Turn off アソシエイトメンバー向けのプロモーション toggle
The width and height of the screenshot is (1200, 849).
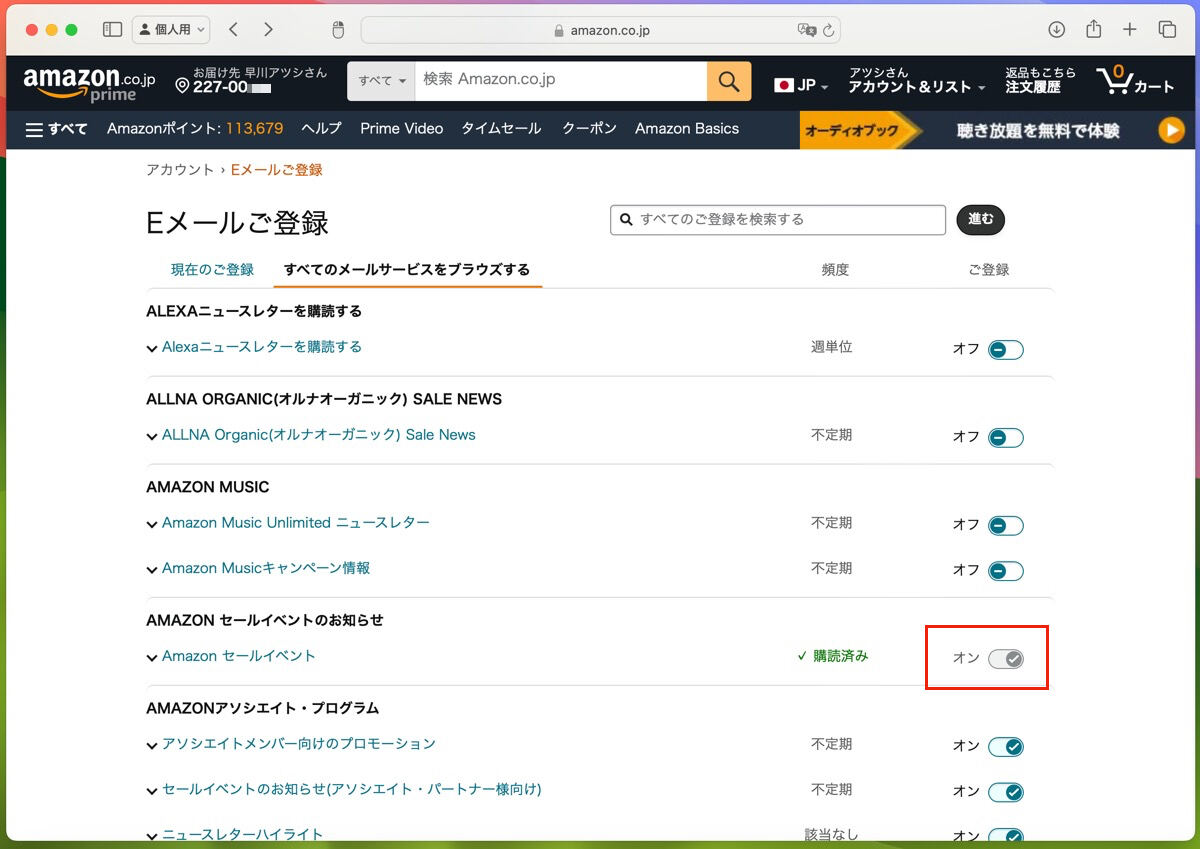pyautogui.click(x=1006, y=747)
